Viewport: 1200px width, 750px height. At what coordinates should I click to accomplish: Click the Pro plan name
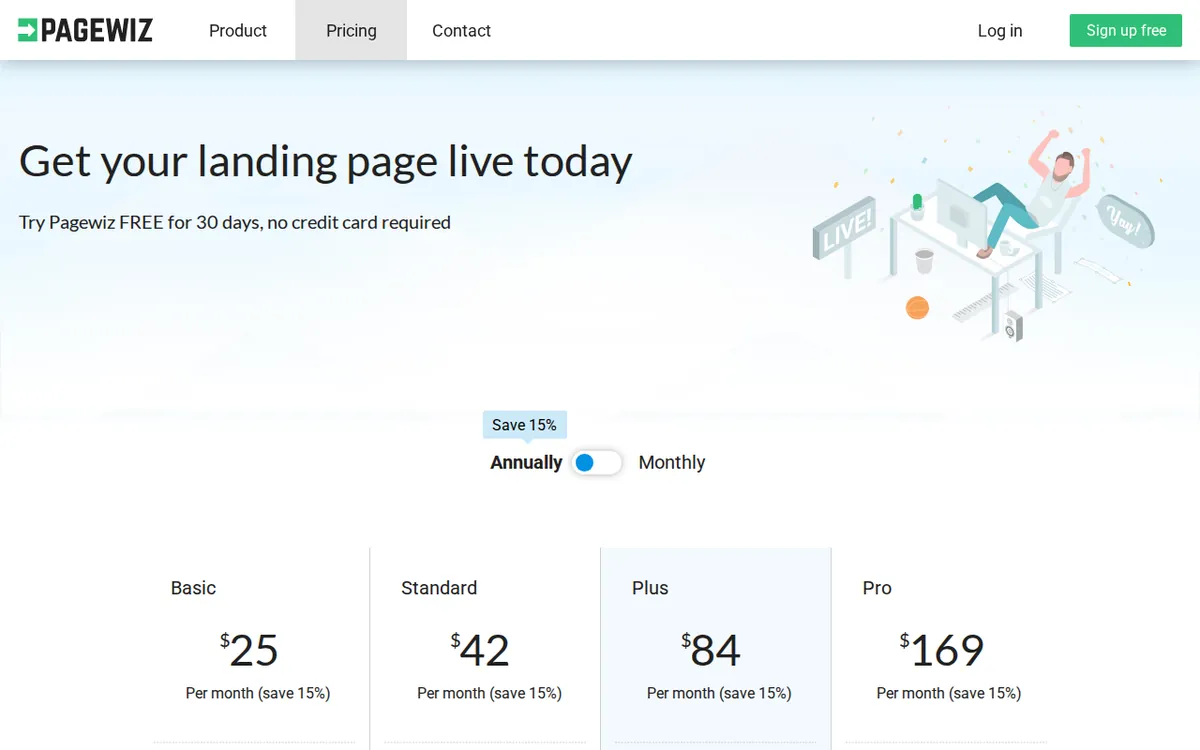pos(877,588)
